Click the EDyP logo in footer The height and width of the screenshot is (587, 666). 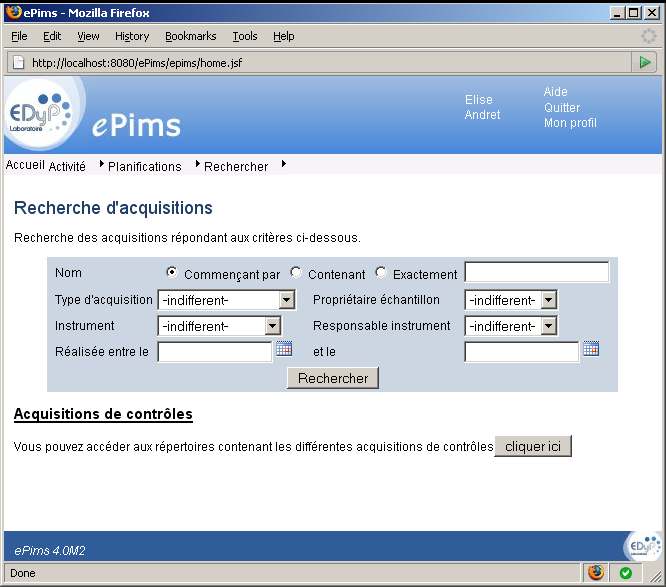tap(641, 546)
